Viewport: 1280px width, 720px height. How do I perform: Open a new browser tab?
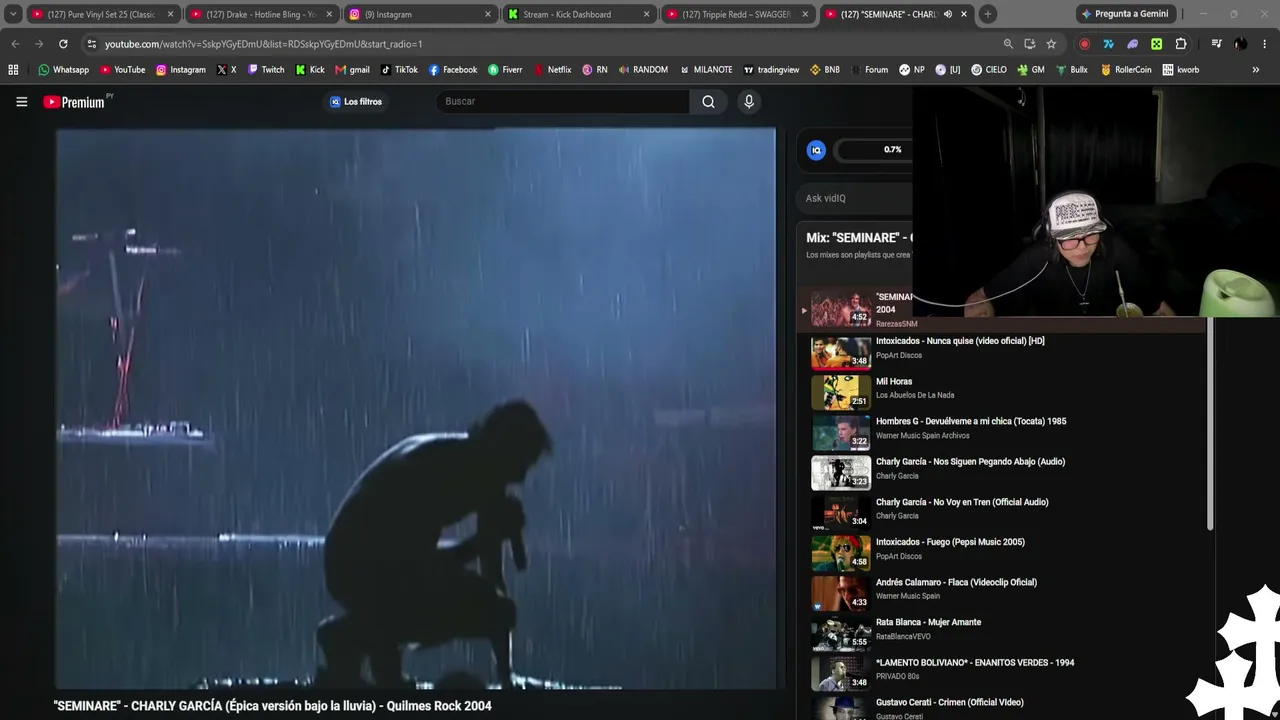(987, 14)
